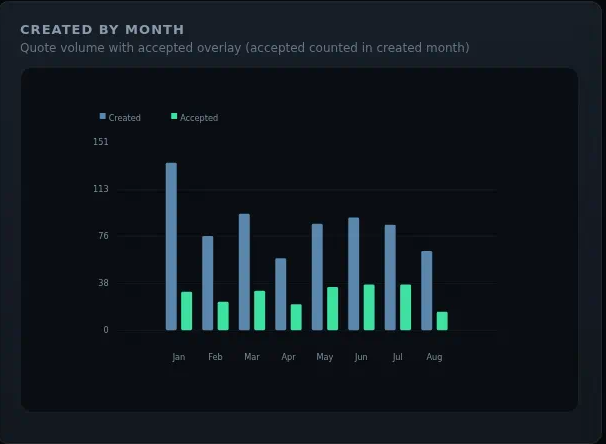Click the blue Created legend swatch
The width and height of the screenshot is (606, 444).
[102, 116]
